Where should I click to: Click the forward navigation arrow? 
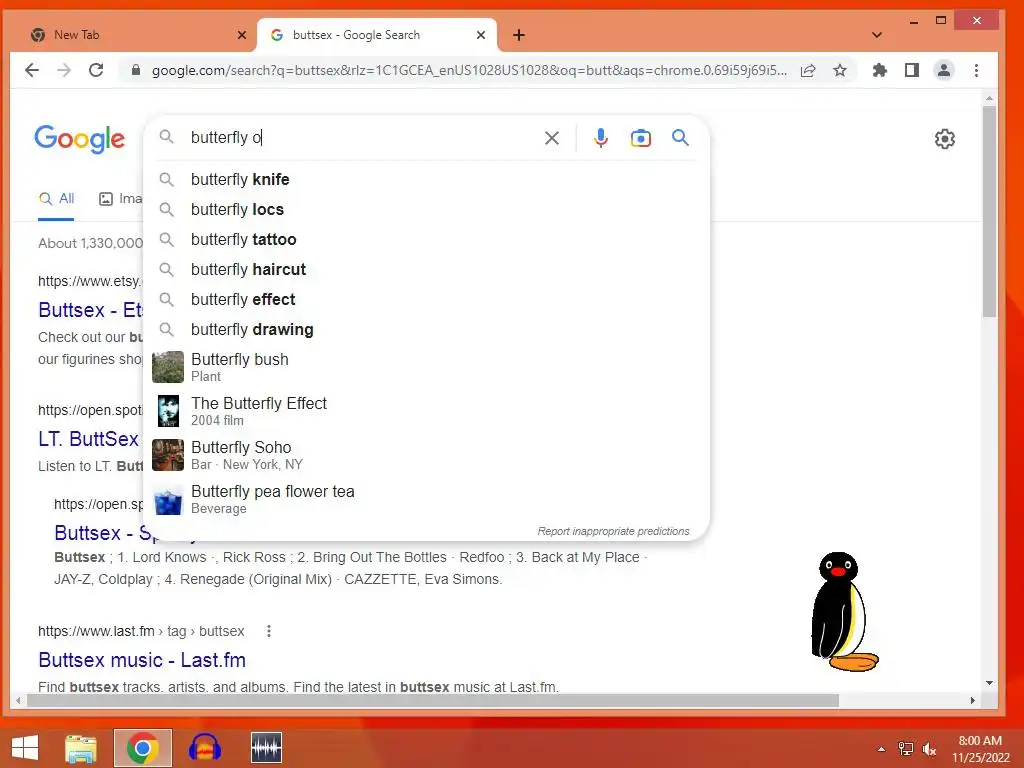pos(64,70)
